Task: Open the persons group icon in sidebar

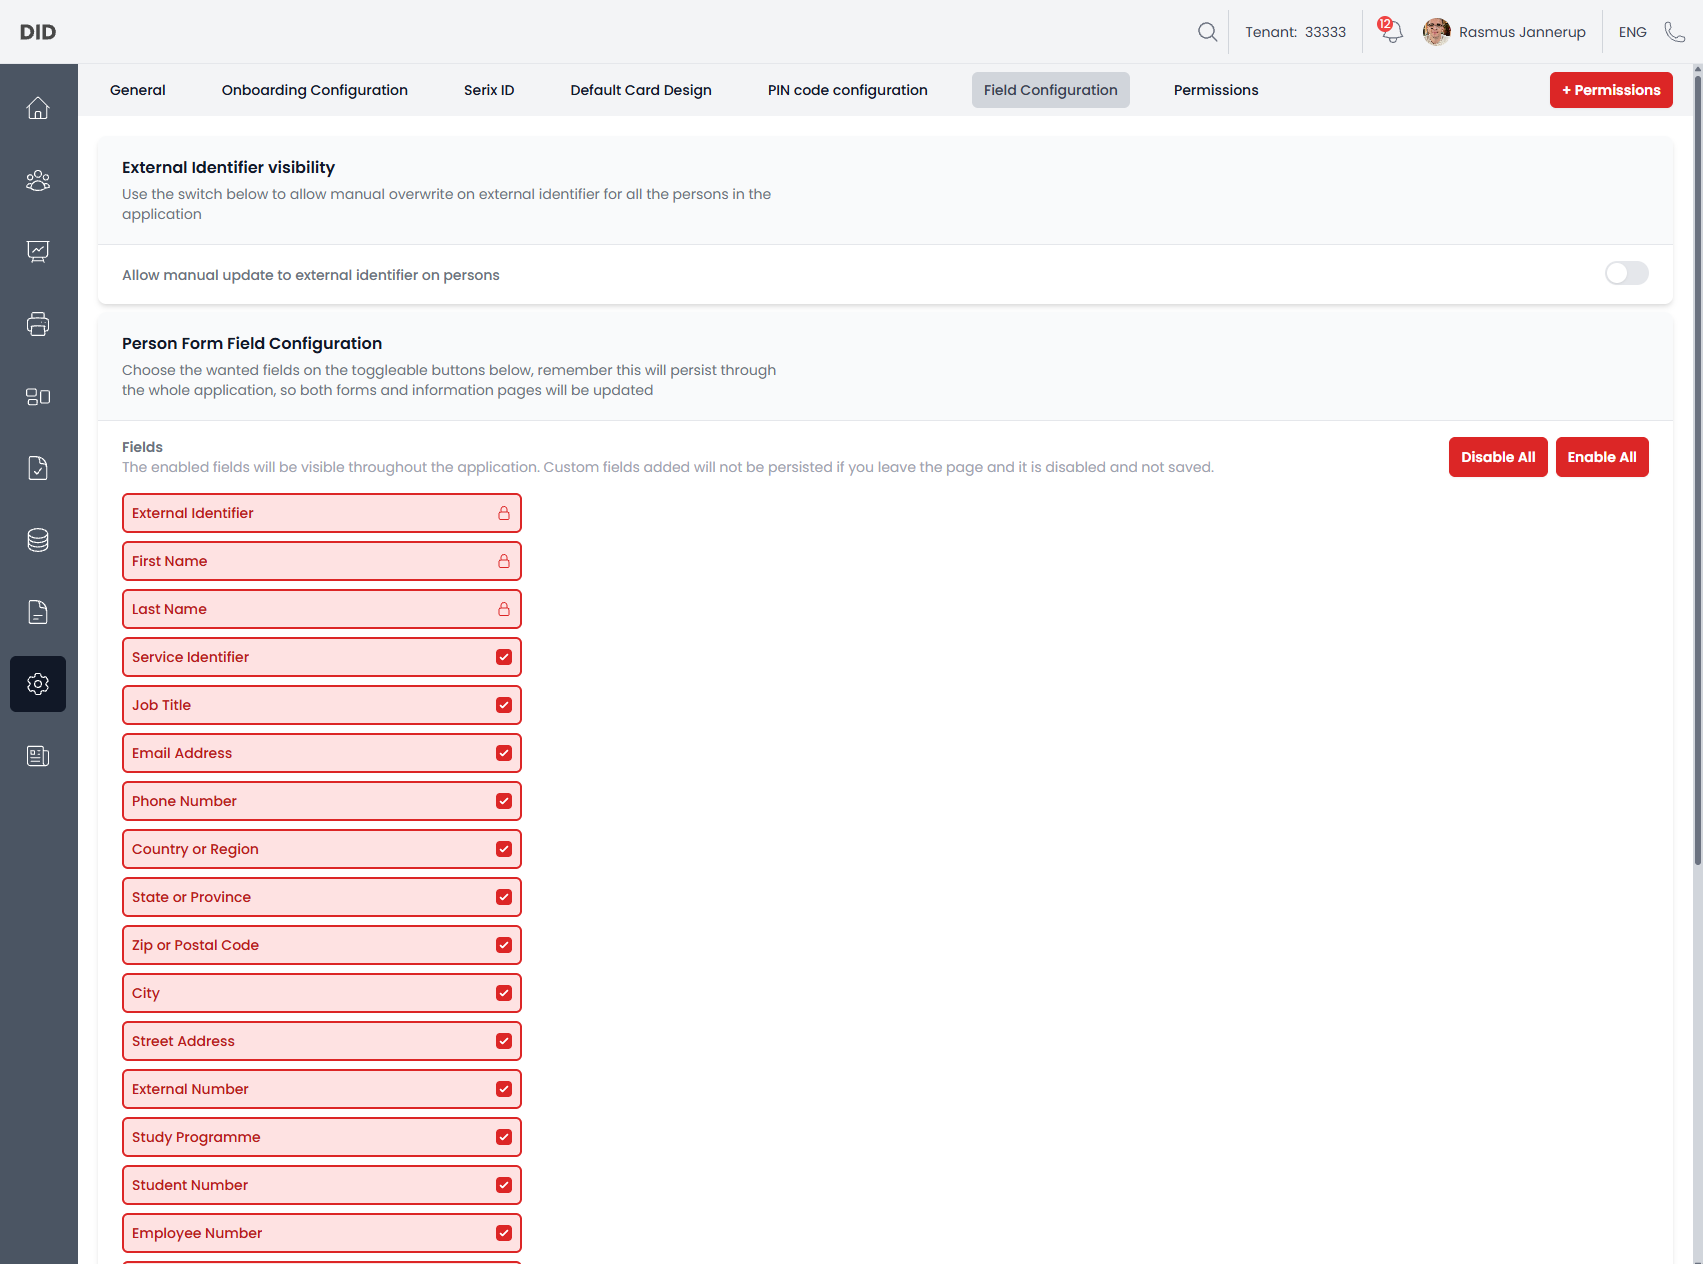Action: pos(38,180)
